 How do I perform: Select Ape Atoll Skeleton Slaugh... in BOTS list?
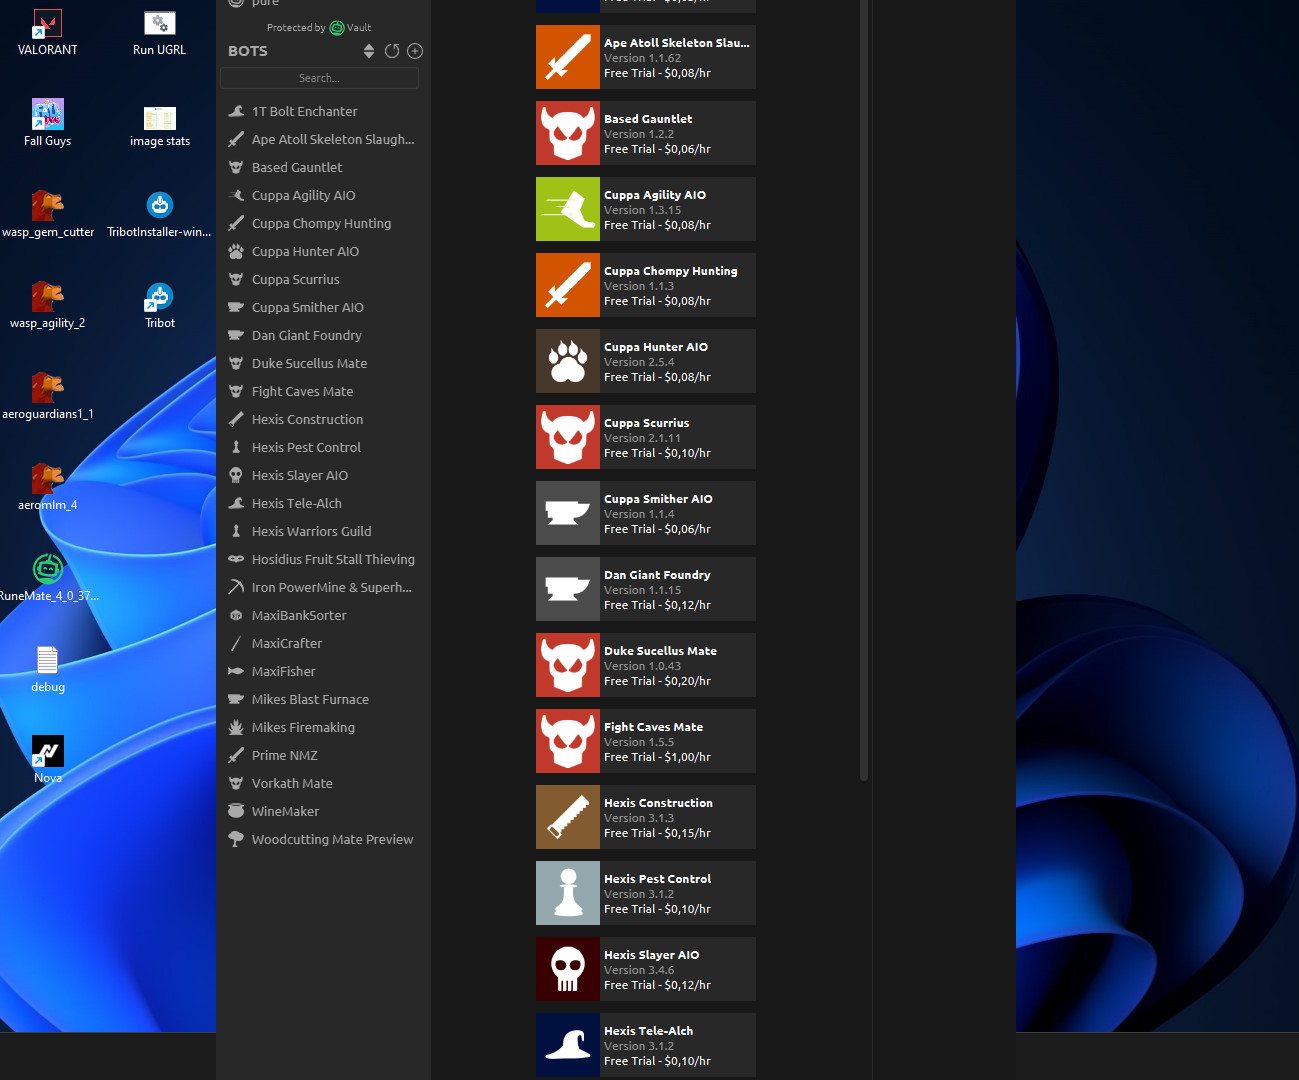(323, 139)
